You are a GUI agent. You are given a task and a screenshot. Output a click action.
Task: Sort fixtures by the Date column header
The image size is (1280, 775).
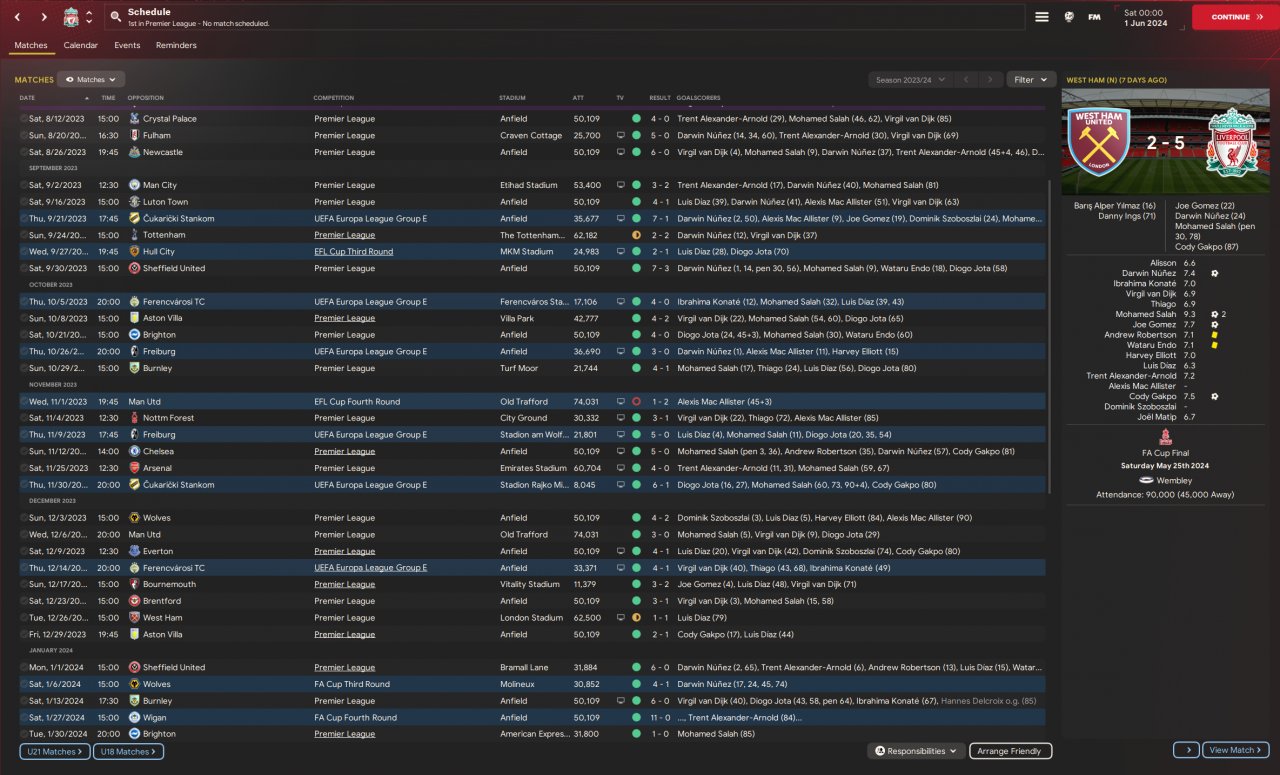(27, 98)
